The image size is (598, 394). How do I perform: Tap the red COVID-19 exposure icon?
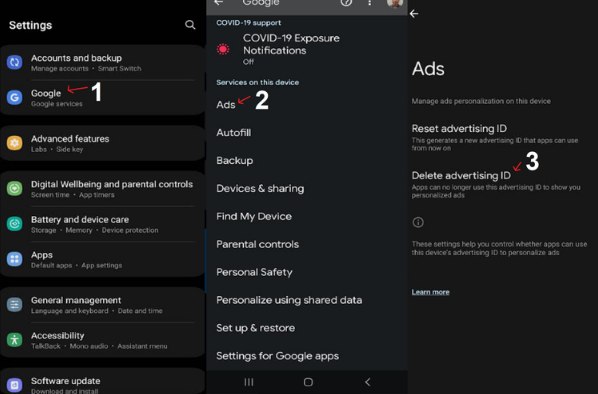pyautogui.click(x=223, y=49)
